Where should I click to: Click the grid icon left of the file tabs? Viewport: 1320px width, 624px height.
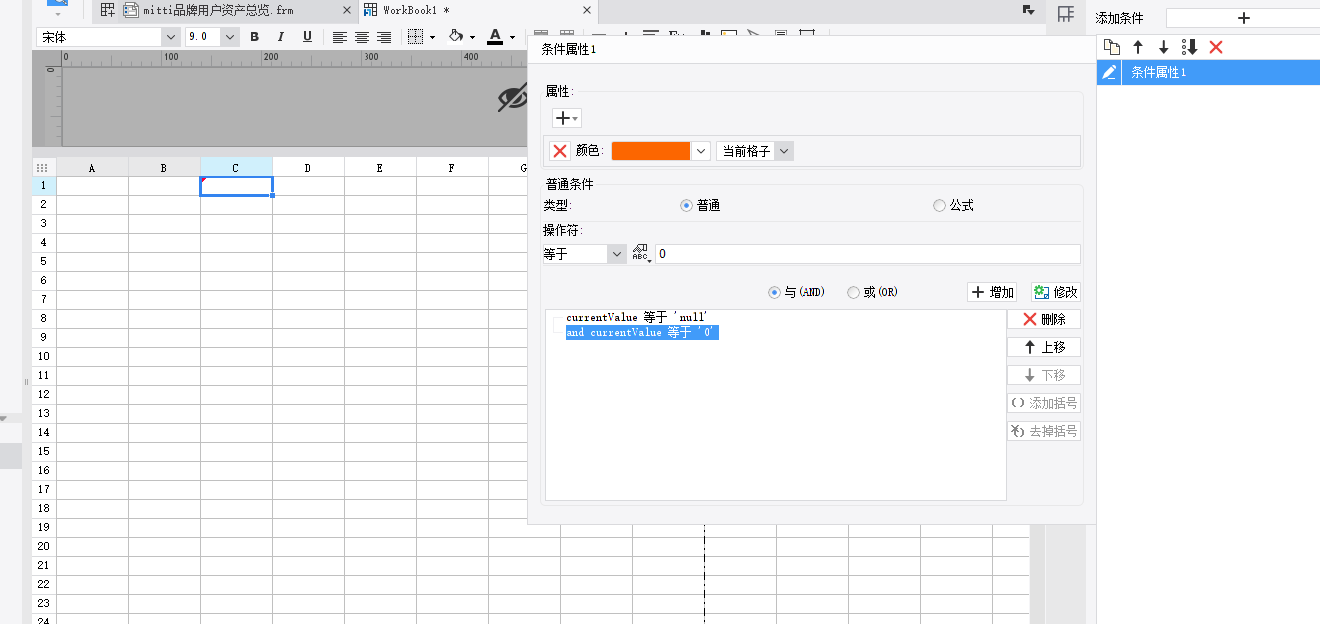pyautogui.click(x=108, y=10)
